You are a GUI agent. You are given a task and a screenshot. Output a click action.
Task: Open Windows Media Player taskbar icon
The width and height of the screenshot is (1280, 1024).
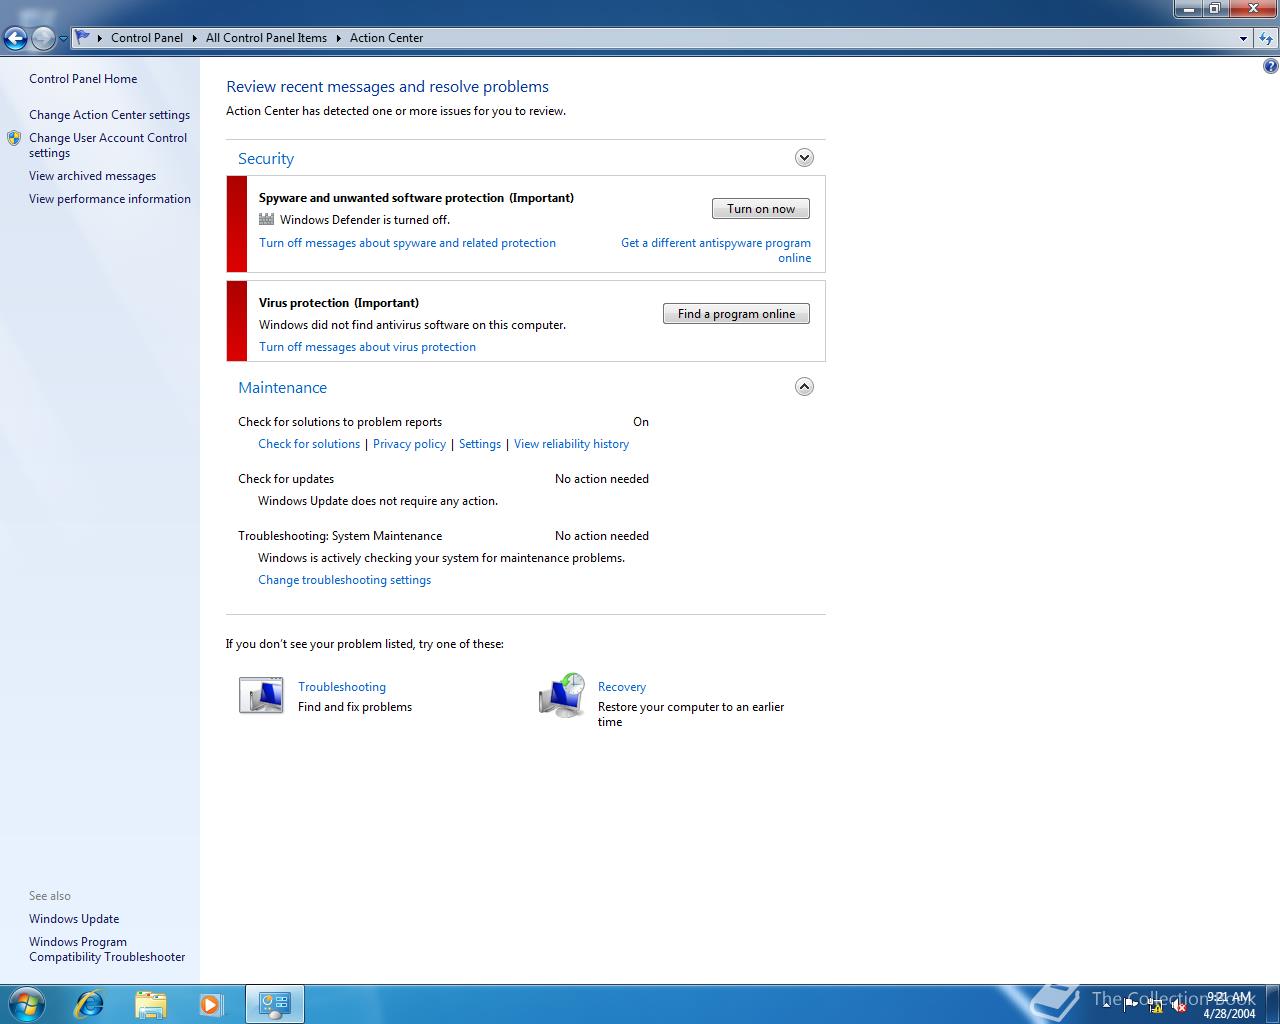tap(211, 1004)
